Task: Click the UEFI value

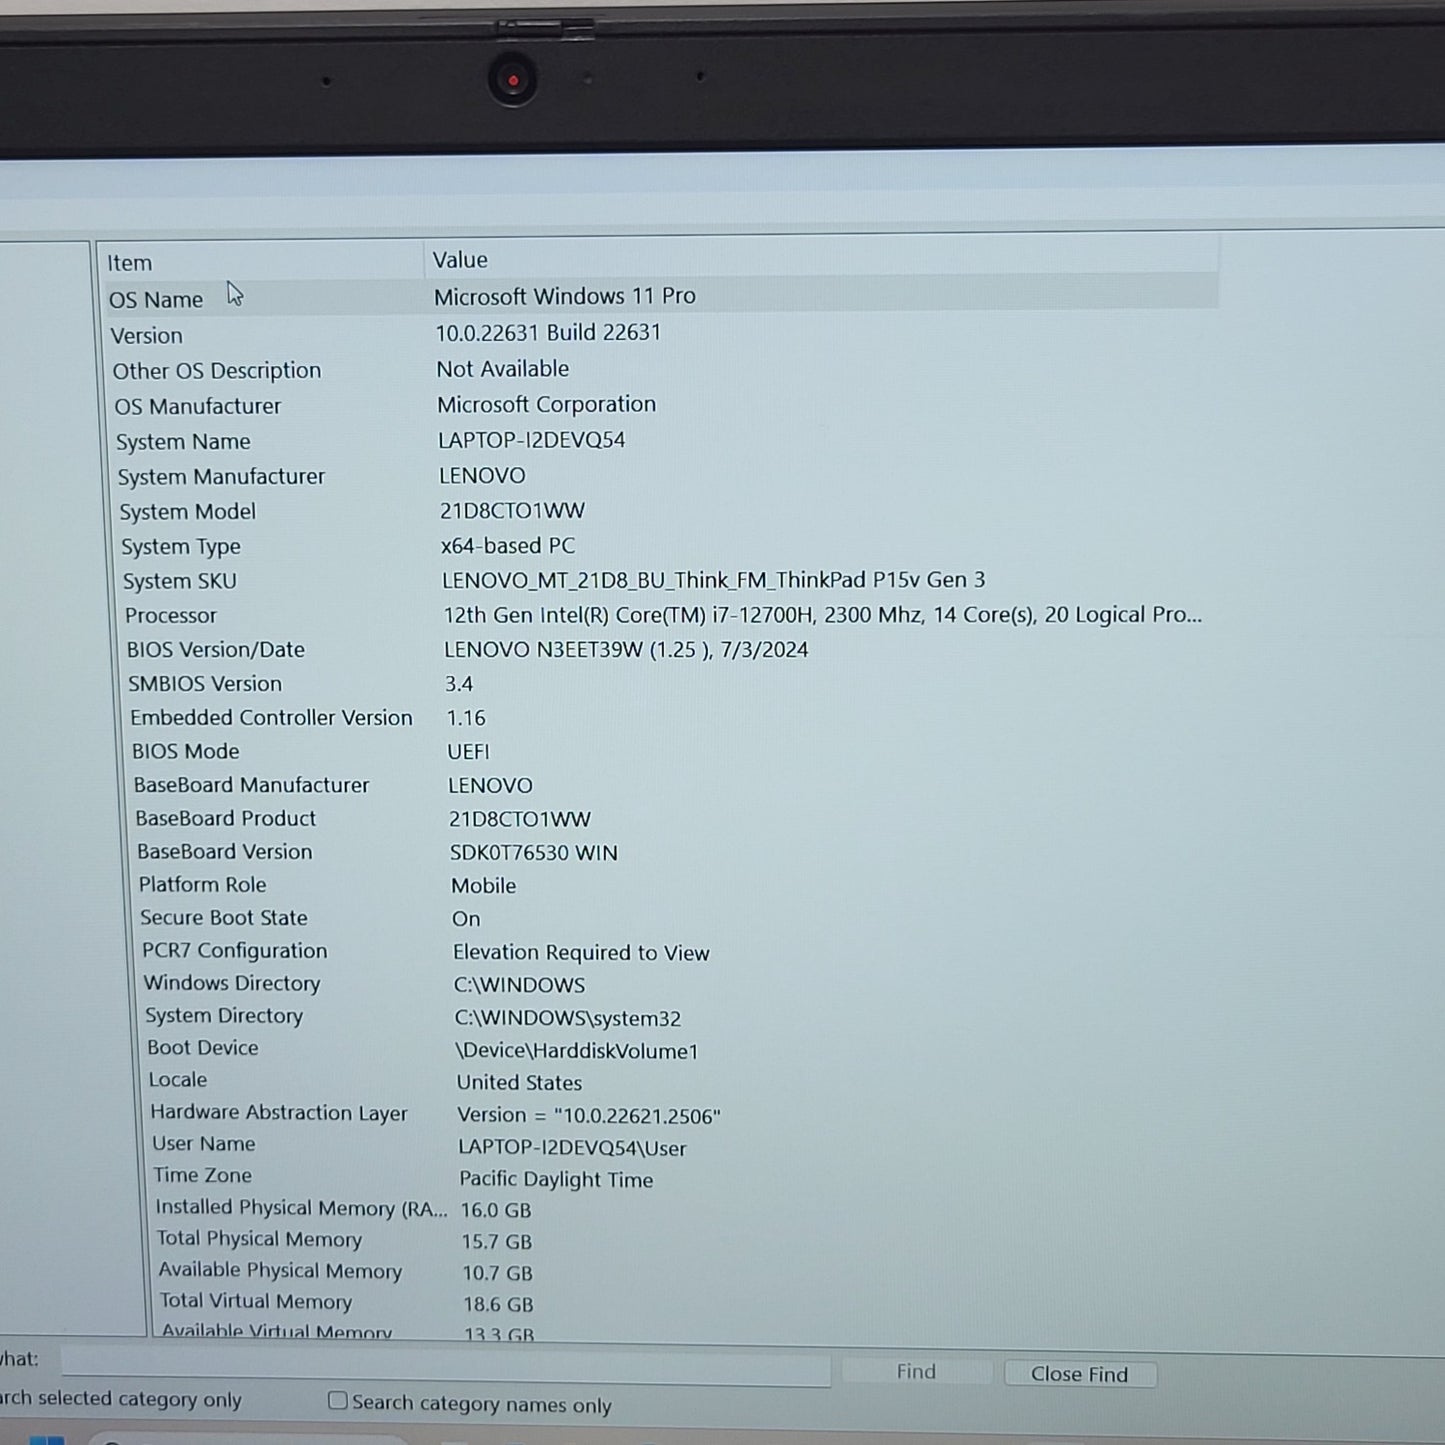Action: [x=468, y=751]
